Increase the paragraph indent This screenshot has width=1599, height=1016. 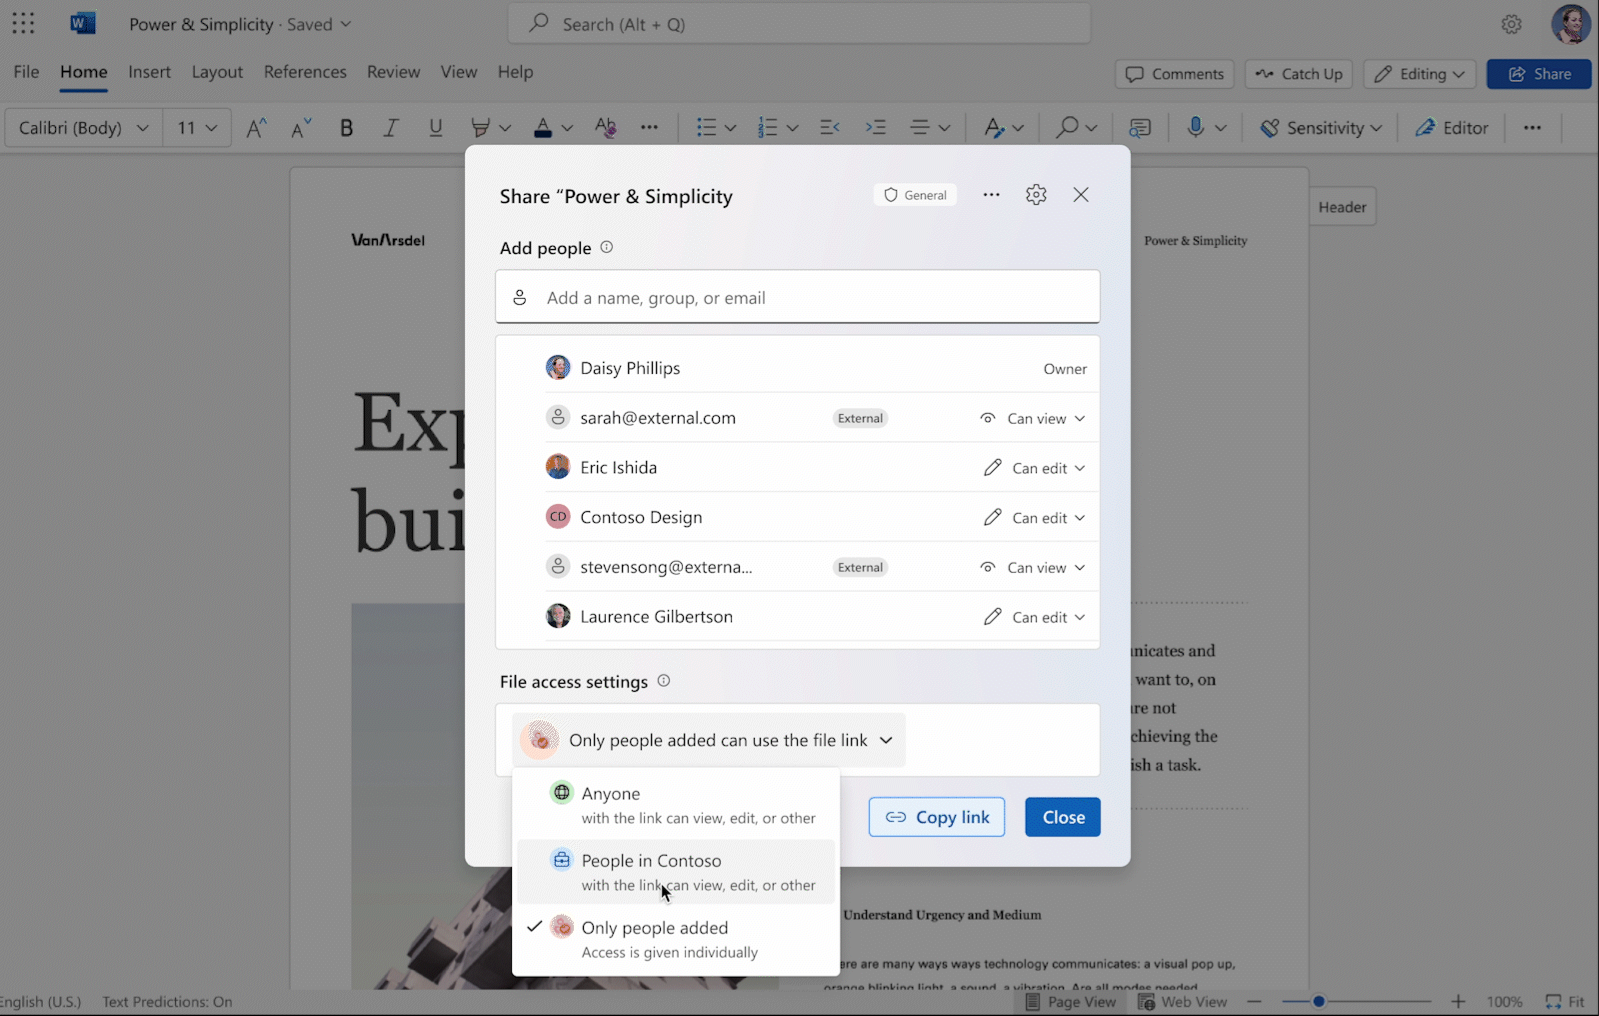[876, 128]
